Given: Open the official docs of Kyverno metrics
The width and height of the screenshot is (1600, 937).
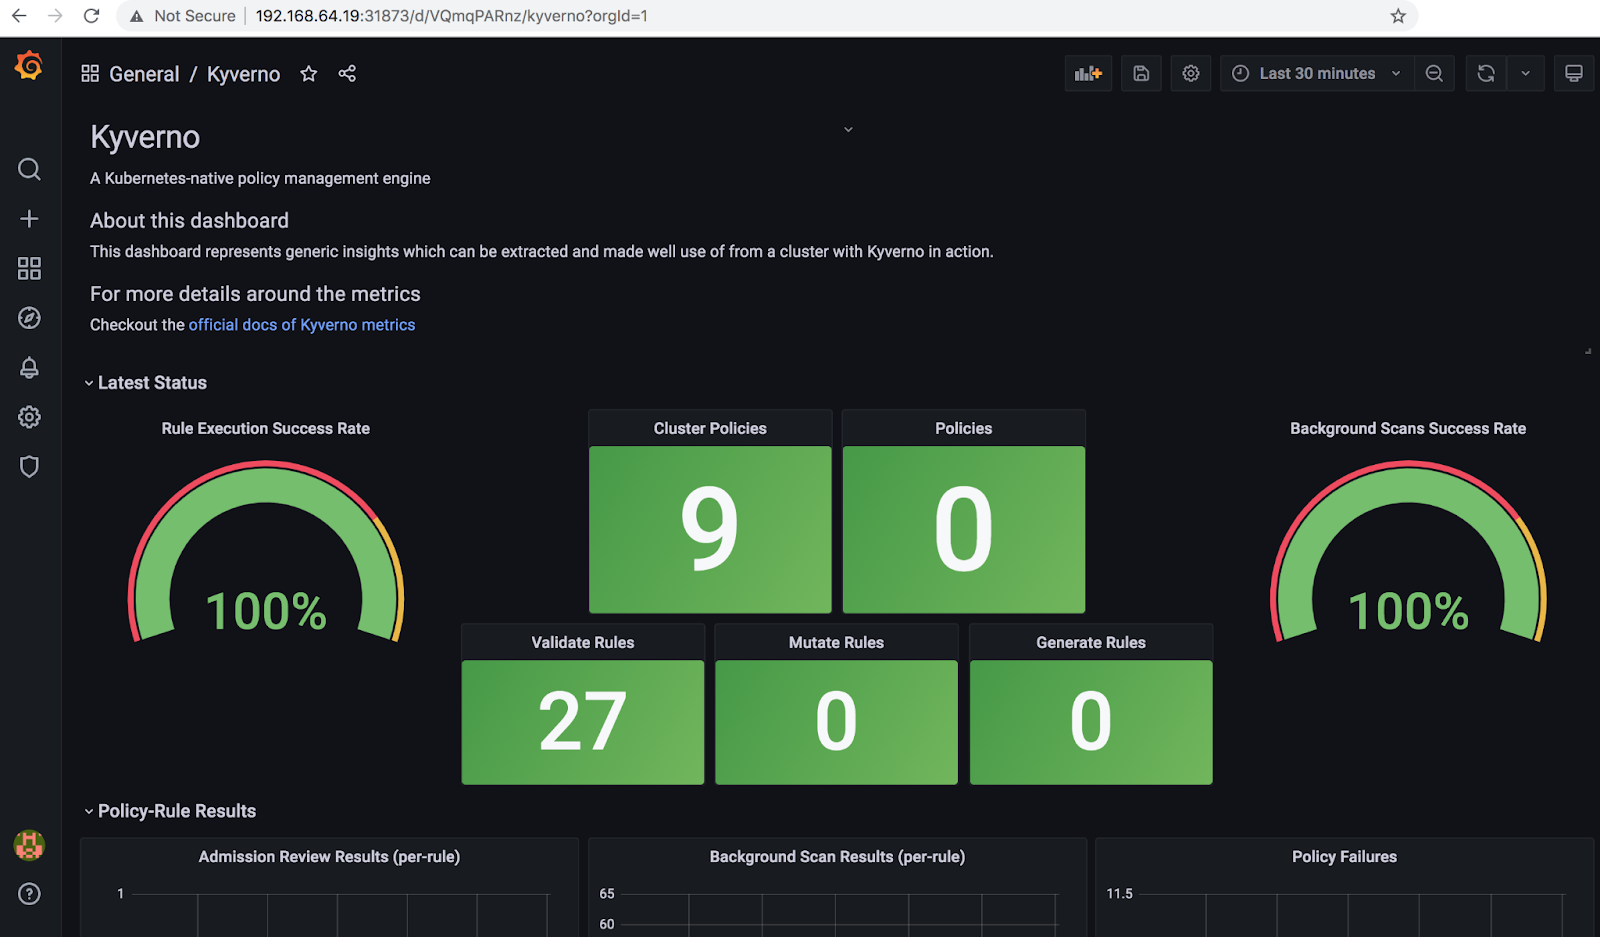Looking at the screenshot, I should (302, 325).
